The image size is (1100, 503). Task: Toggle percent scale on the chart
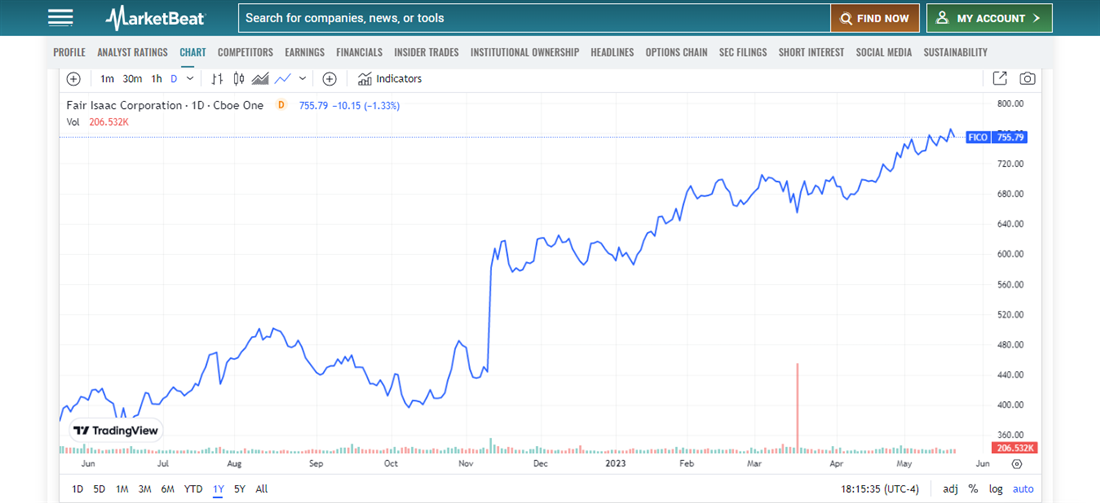coord(973,489)
